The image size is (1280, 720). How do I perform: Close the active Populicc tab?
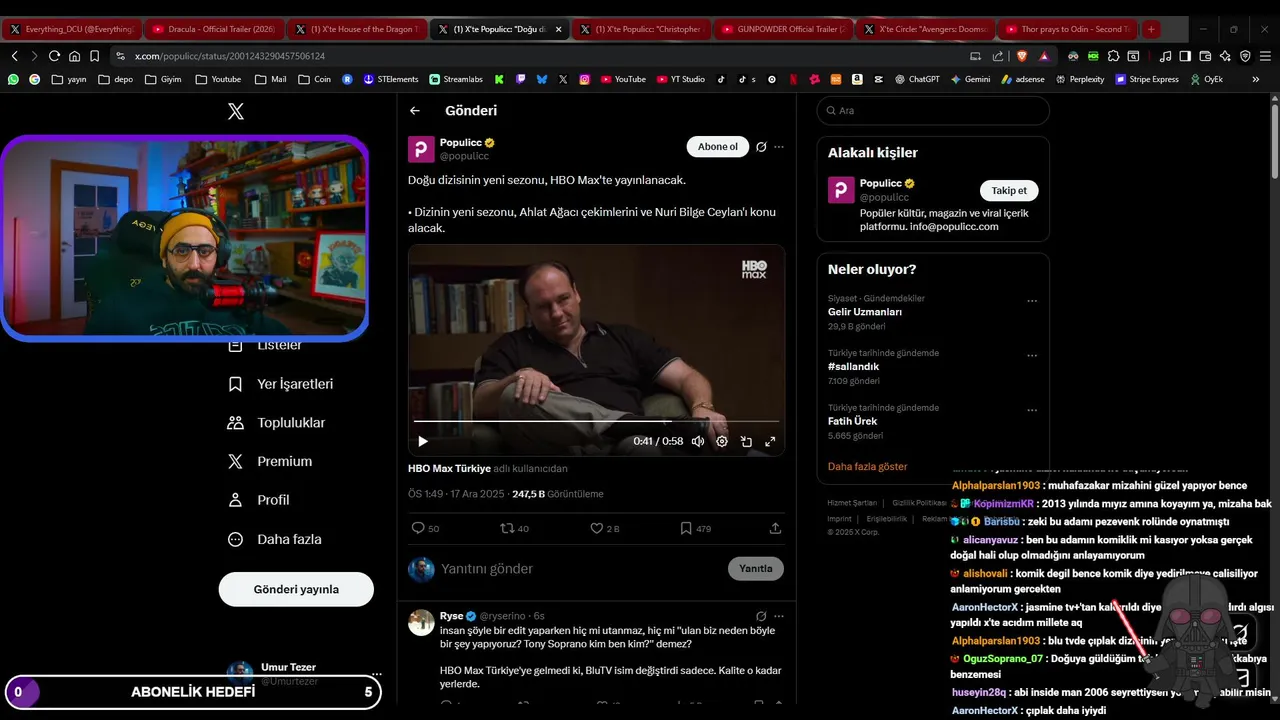(559, 29)
